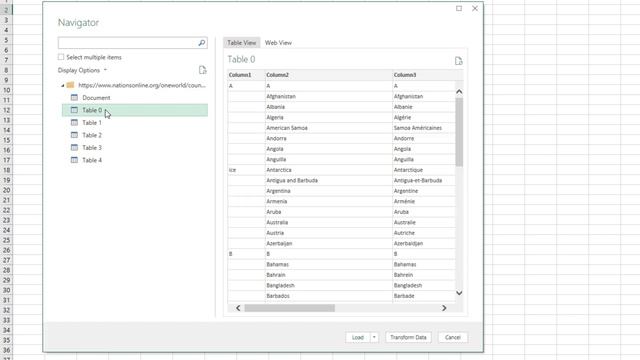Click the Table 4 icon in tree
This screenshot has width=640, height=360.
click(74, 160)
